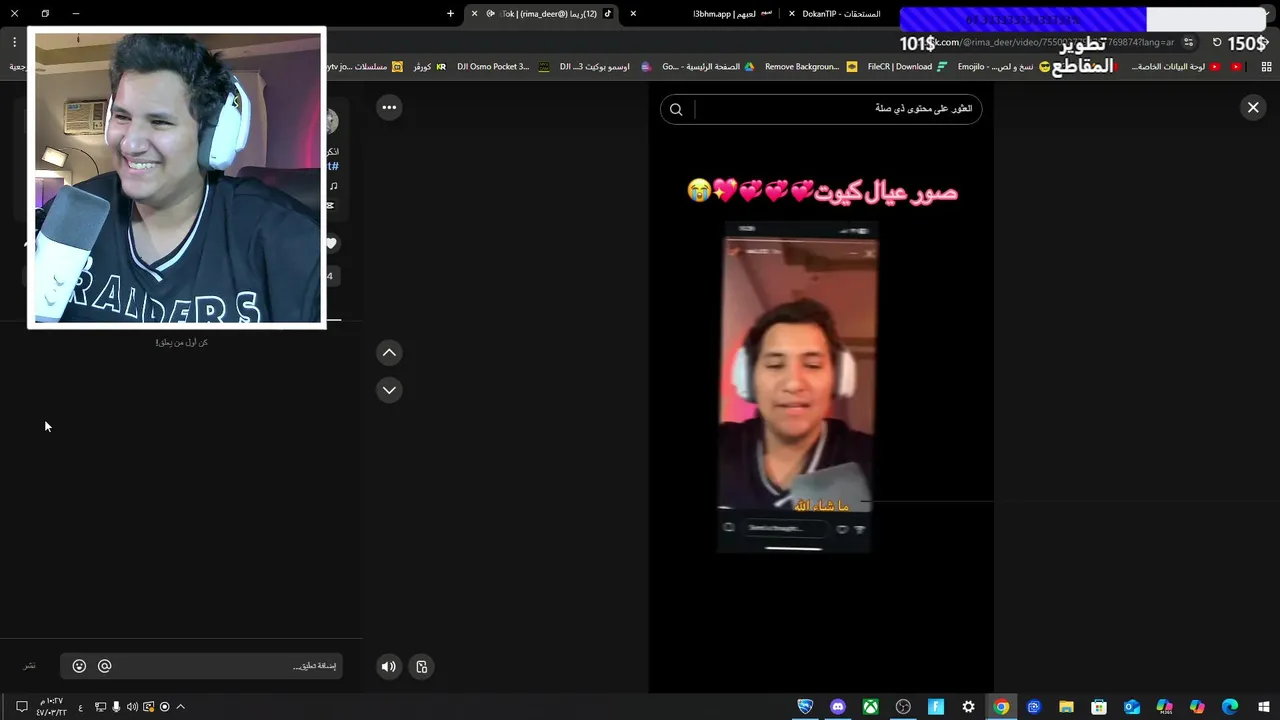
Task: Open OBS Studio from taskbar
Action: [x=903, y=707]
